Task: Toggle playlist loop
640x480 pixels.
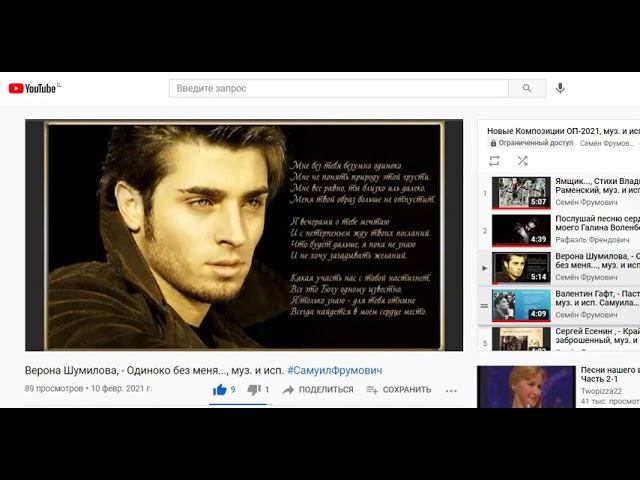Action: coord(494,161)
